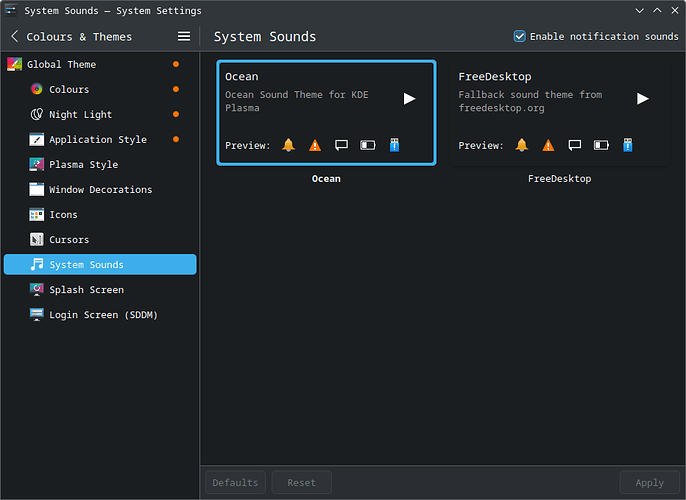Play the Ocean sound theme demo

tap(409, 98)
